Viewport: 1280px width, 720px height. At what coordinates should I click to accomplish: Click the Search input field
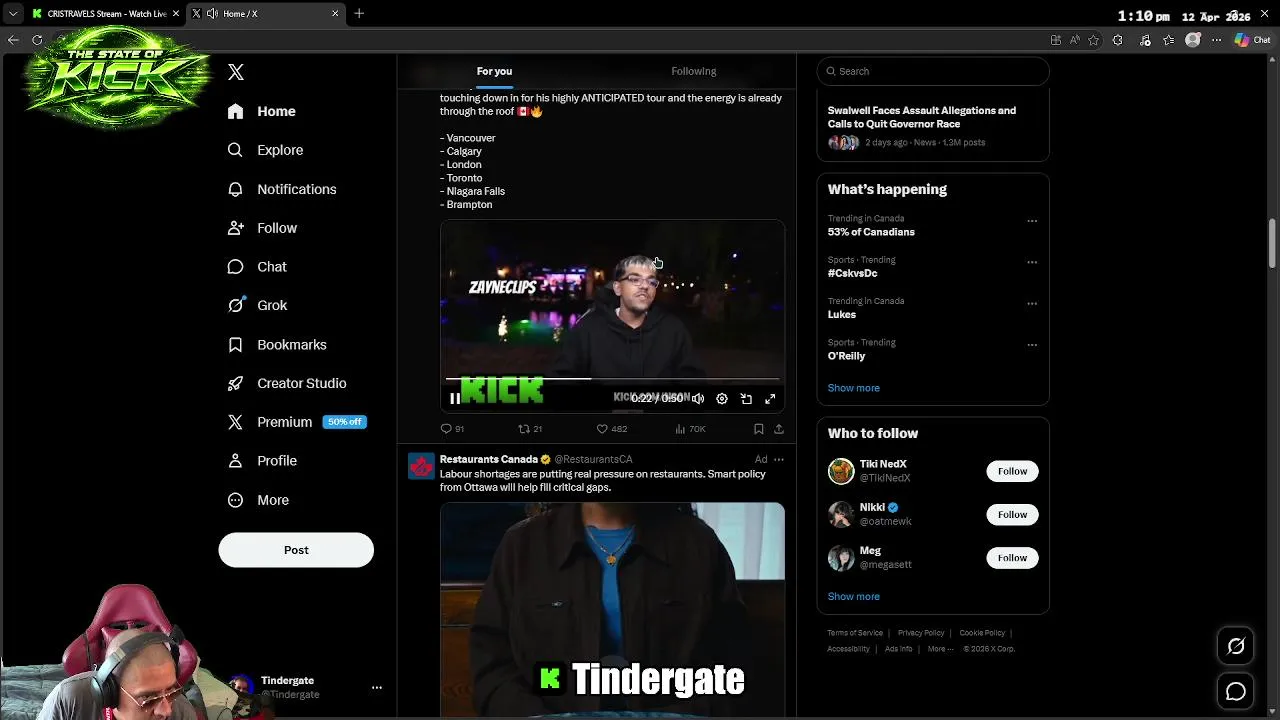933,71
